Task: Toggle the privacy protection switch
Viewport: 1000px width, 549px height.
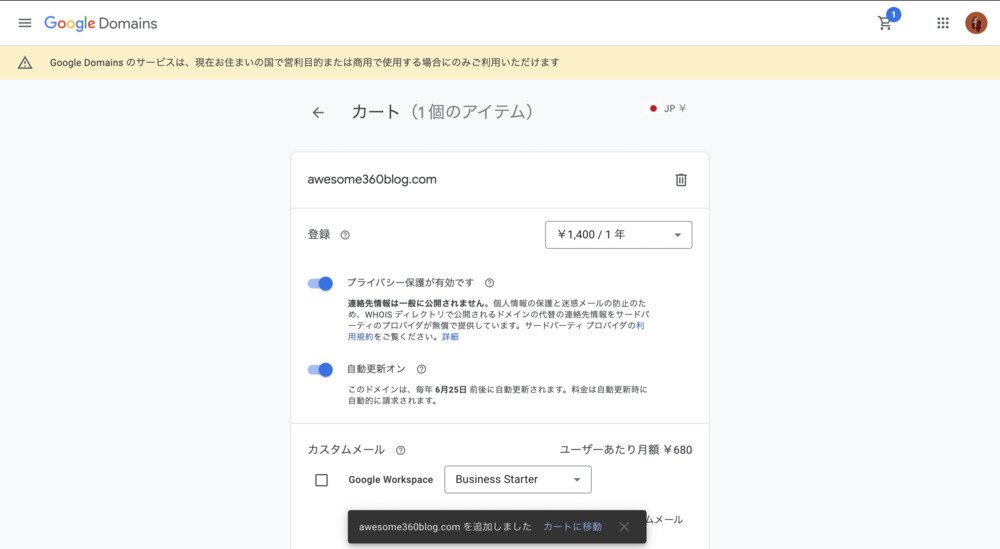Action: tap(320, 283)
